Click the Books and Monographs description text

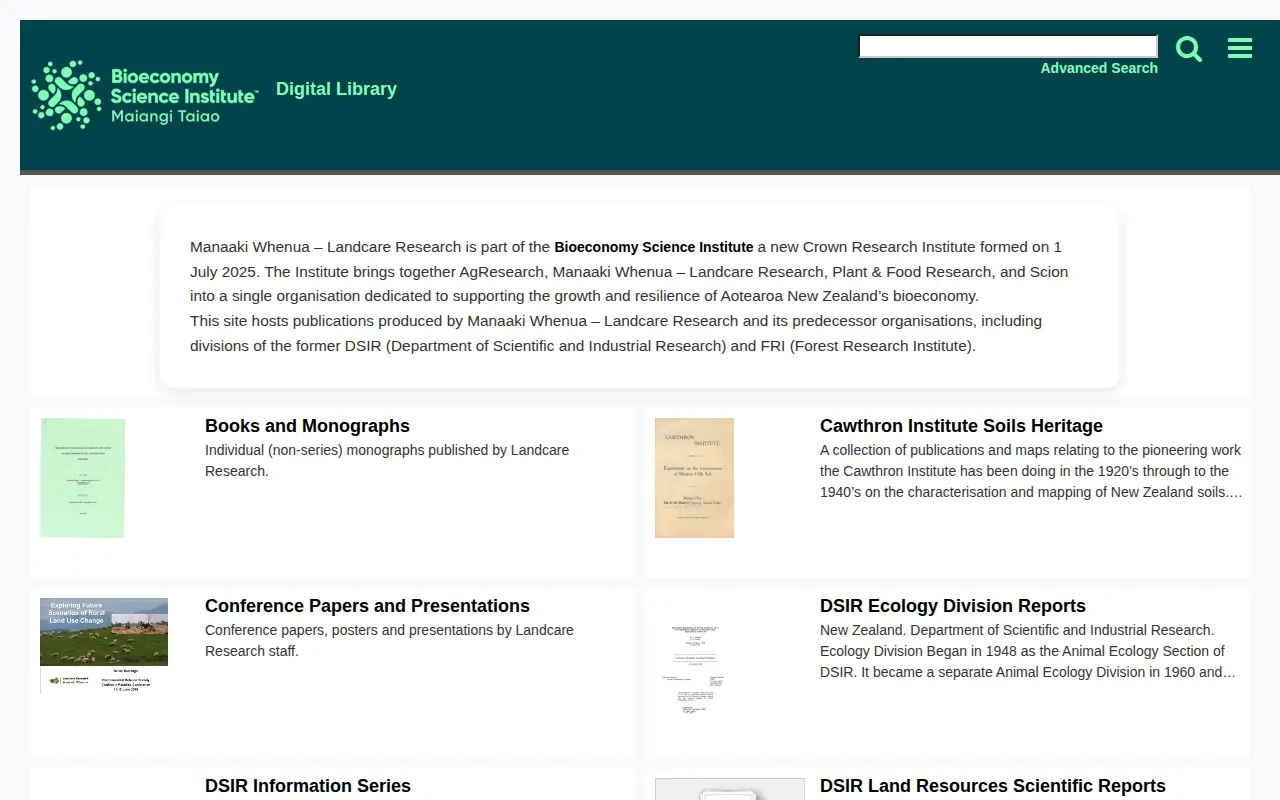tap(387, 460)
